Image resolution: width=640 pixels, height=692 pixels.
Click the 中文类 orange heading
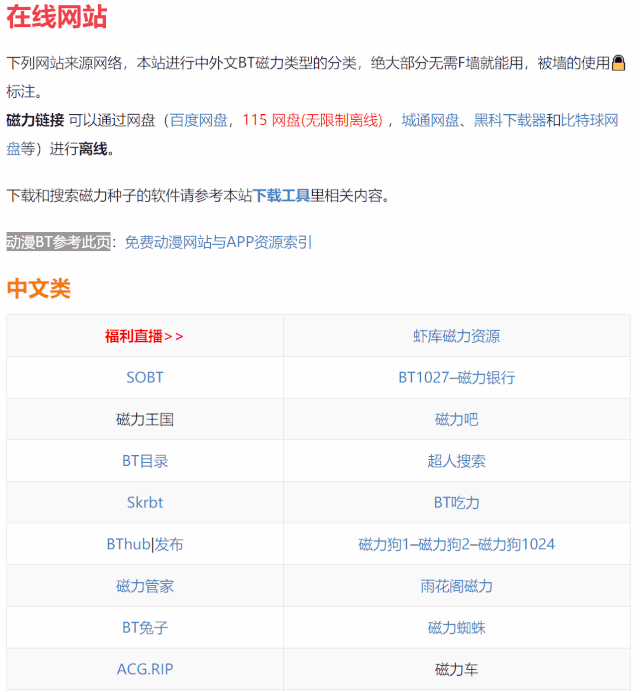coord(38,288)
